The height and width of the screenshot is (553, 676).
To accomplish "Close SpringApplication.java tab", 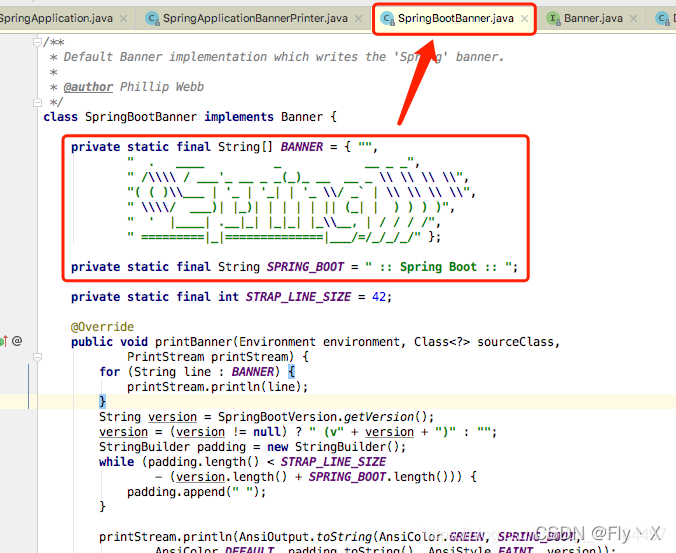I will coord(123,19).
